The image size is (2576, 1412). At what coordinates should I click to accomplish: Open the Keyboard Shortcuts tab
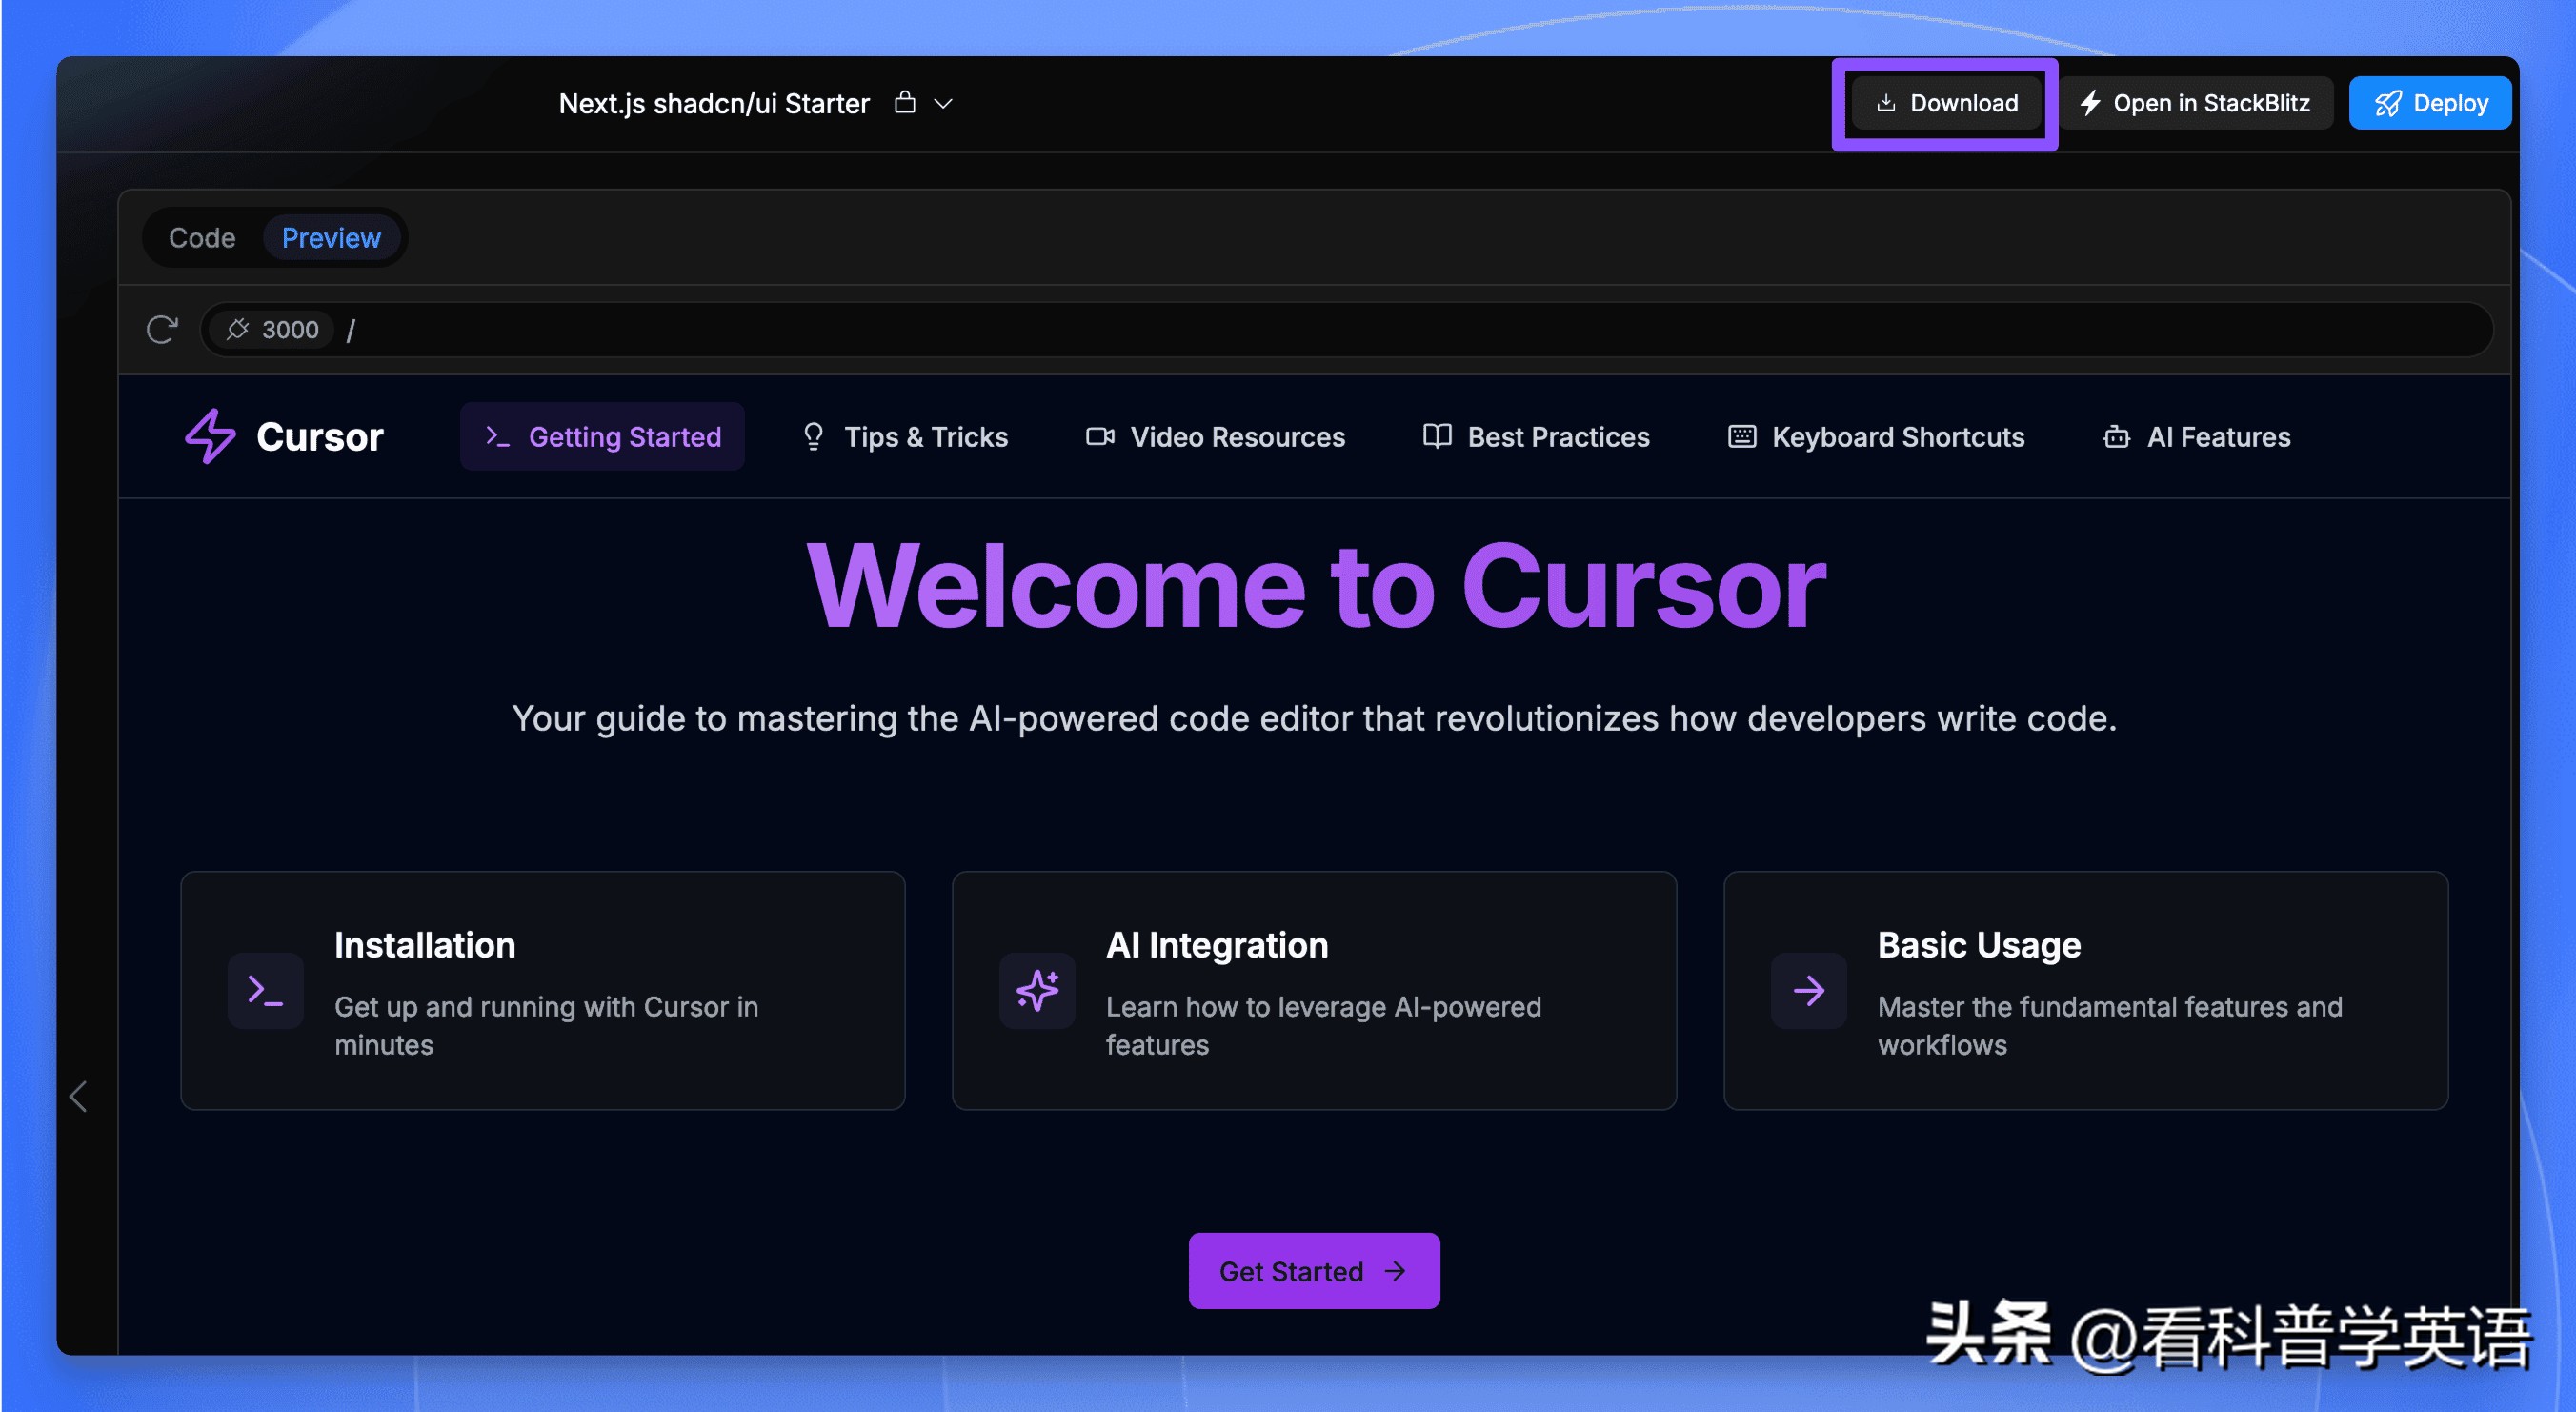click(x=1876, y=437)
